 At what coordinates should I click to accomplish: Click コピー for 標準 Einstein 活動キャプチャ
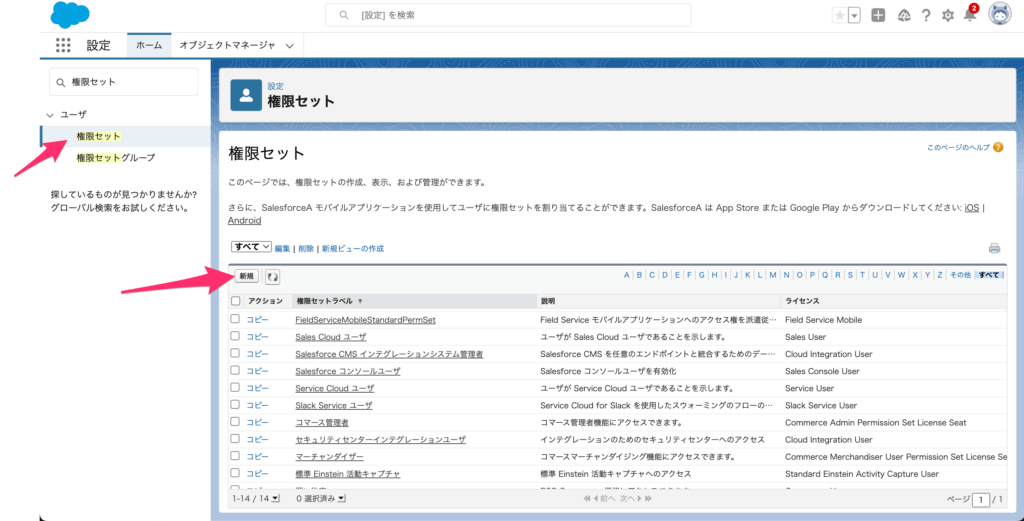click(x=257, y=473)
